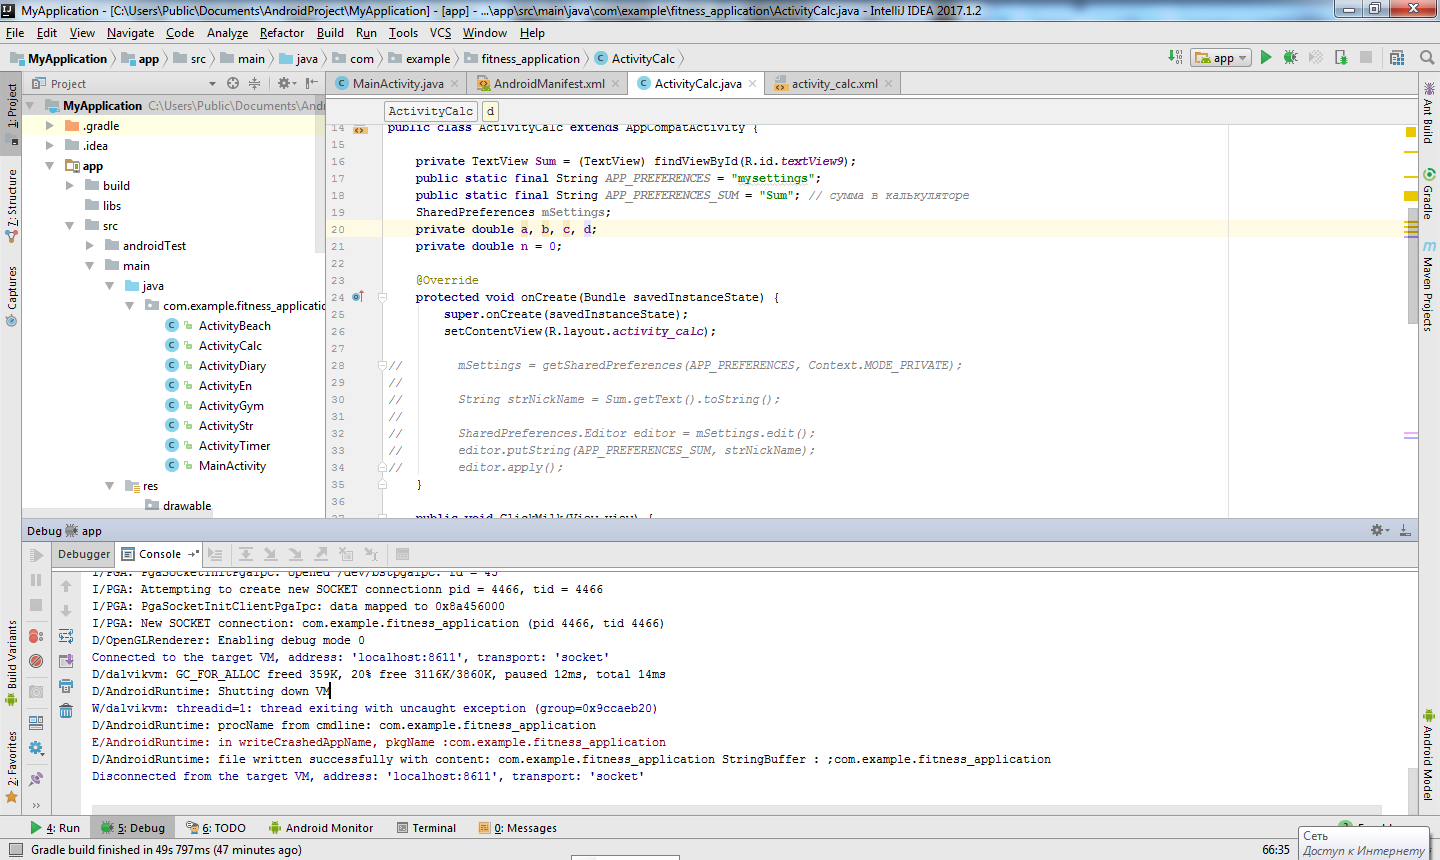Clear console with trash icon
This screenshot has width=1440, height=860.
point(66,711)
